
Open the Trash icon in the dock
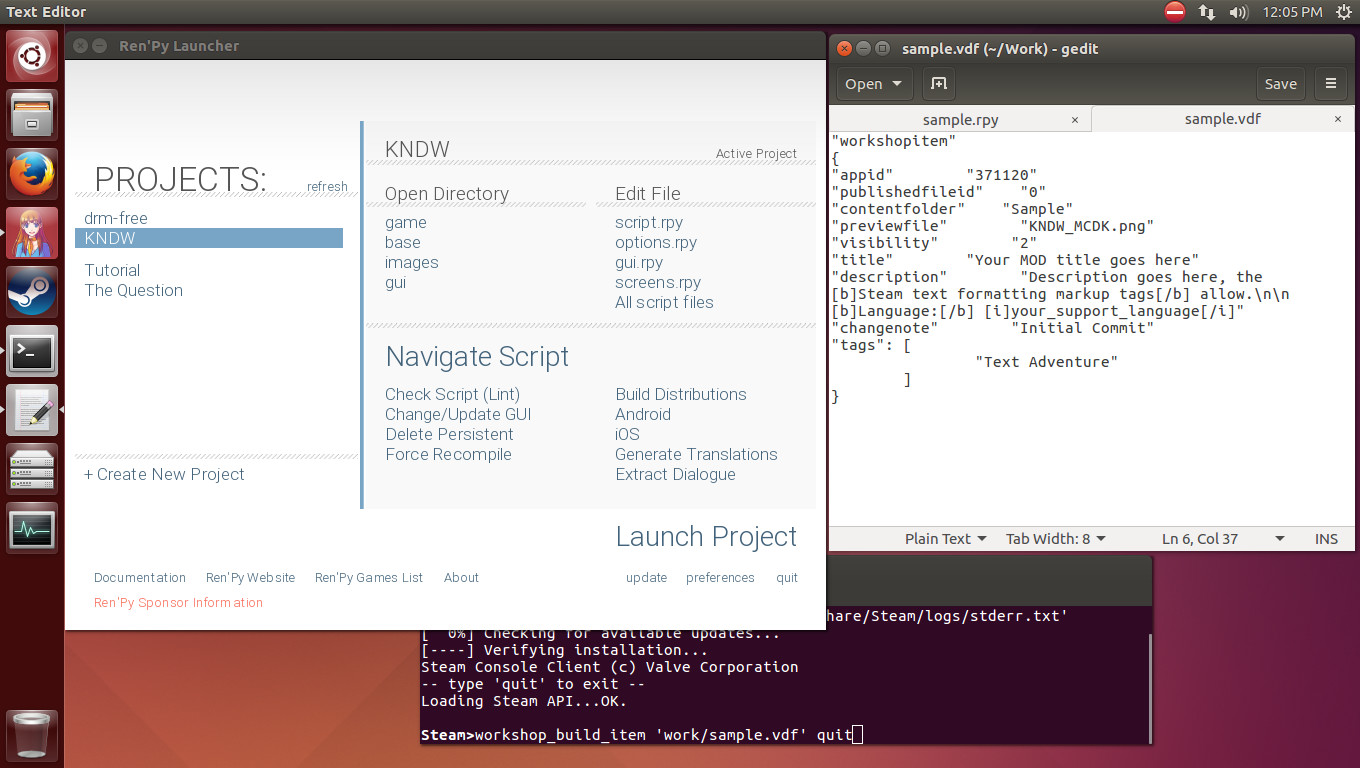click(x=33, y=735)
